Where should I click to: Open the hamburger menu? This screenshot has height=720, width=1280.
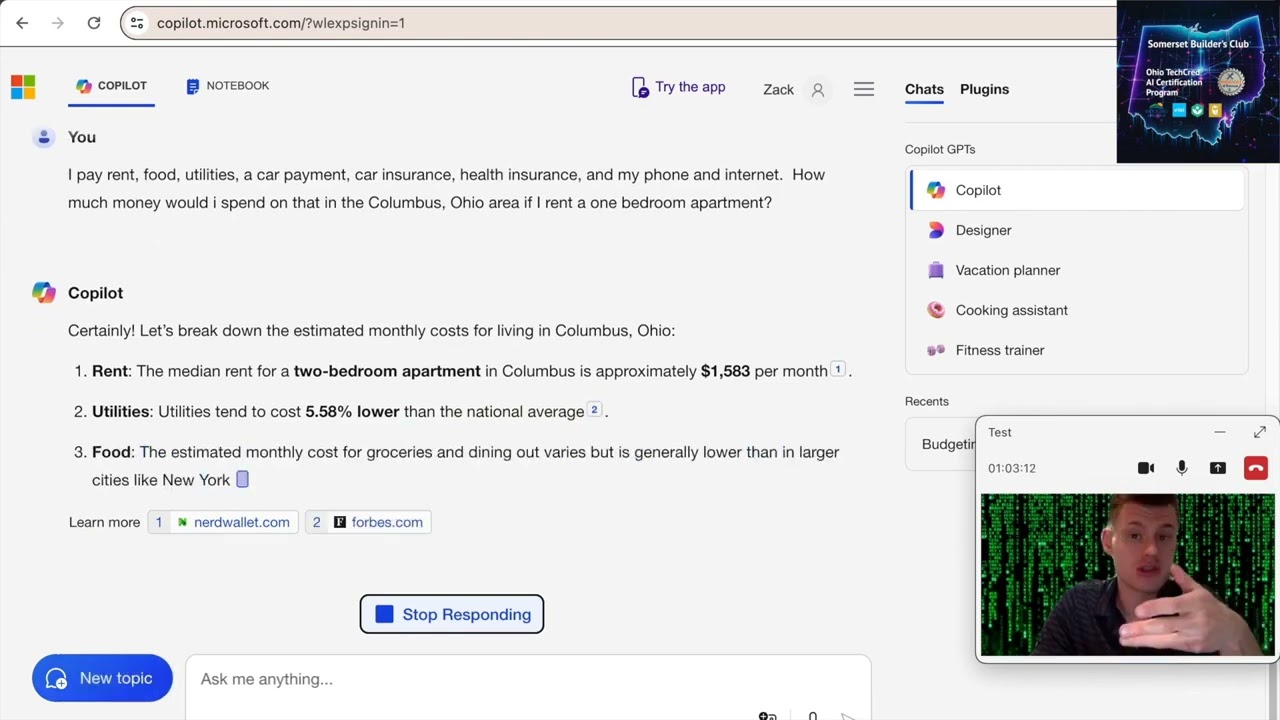[864, 90]
